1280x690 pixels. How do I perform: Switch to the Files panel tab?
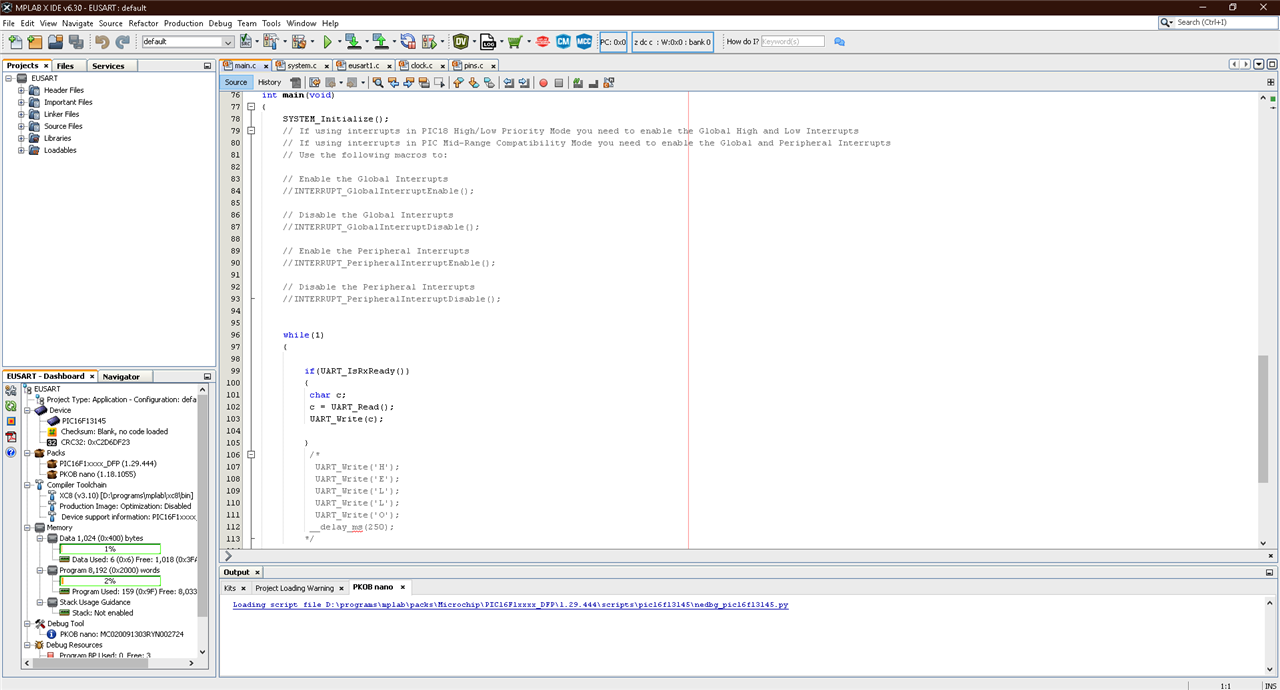pos(64,66)
